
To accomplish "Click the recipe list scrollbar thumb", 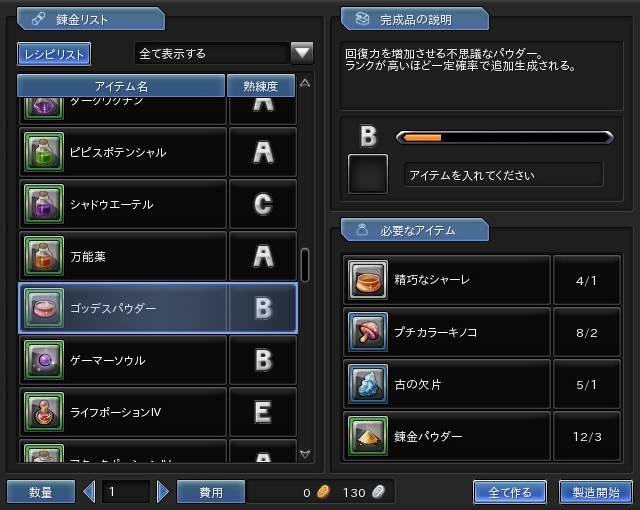I will point(305,265).
